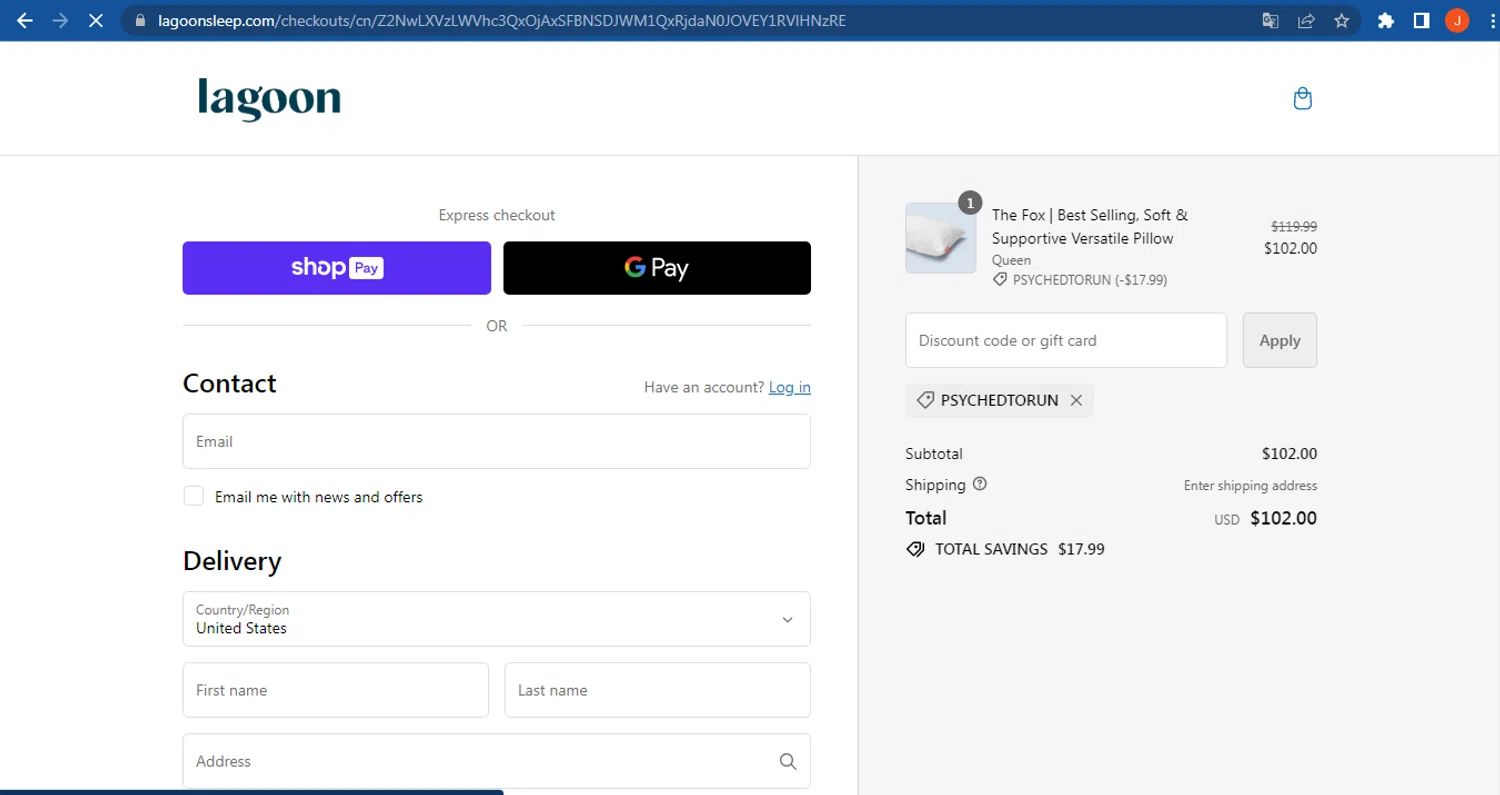Search addresses with the magnifier icon

(x=788, y=761)
